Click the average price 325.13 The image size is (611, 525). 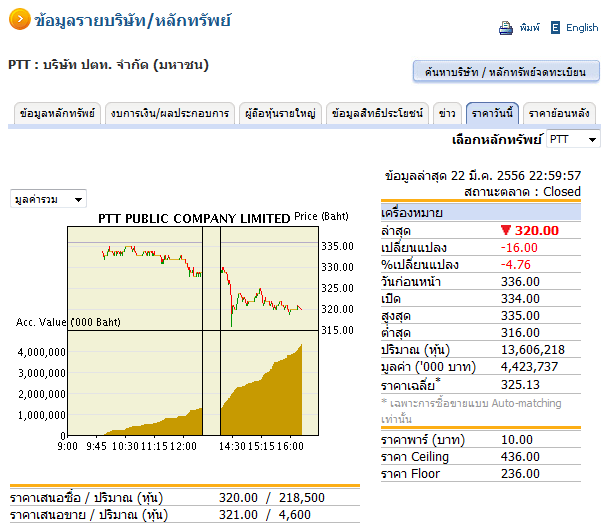tap(520, 385)
